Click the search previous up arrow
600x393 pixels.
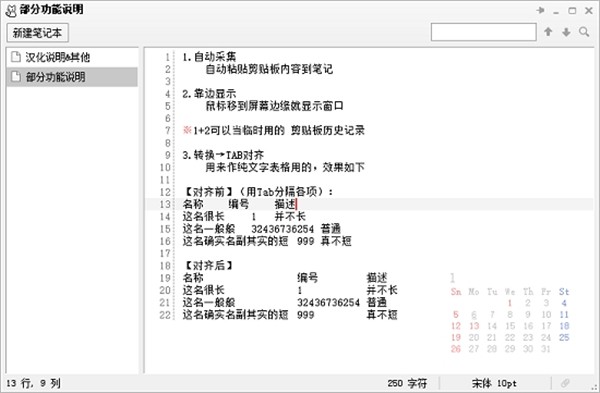click(x=548, y=32)
